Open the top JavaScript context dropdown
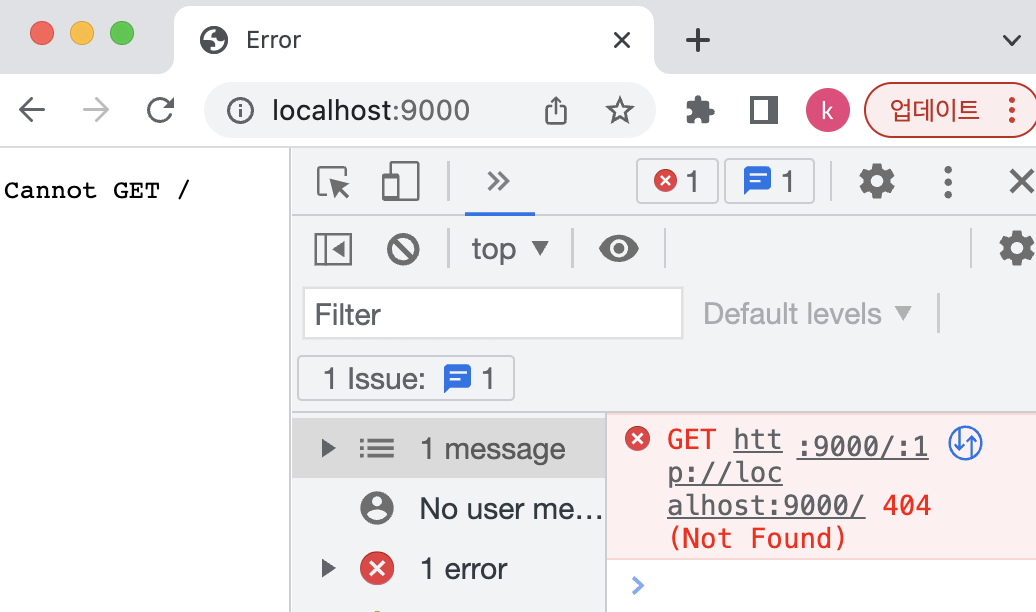 coord(510,249)
